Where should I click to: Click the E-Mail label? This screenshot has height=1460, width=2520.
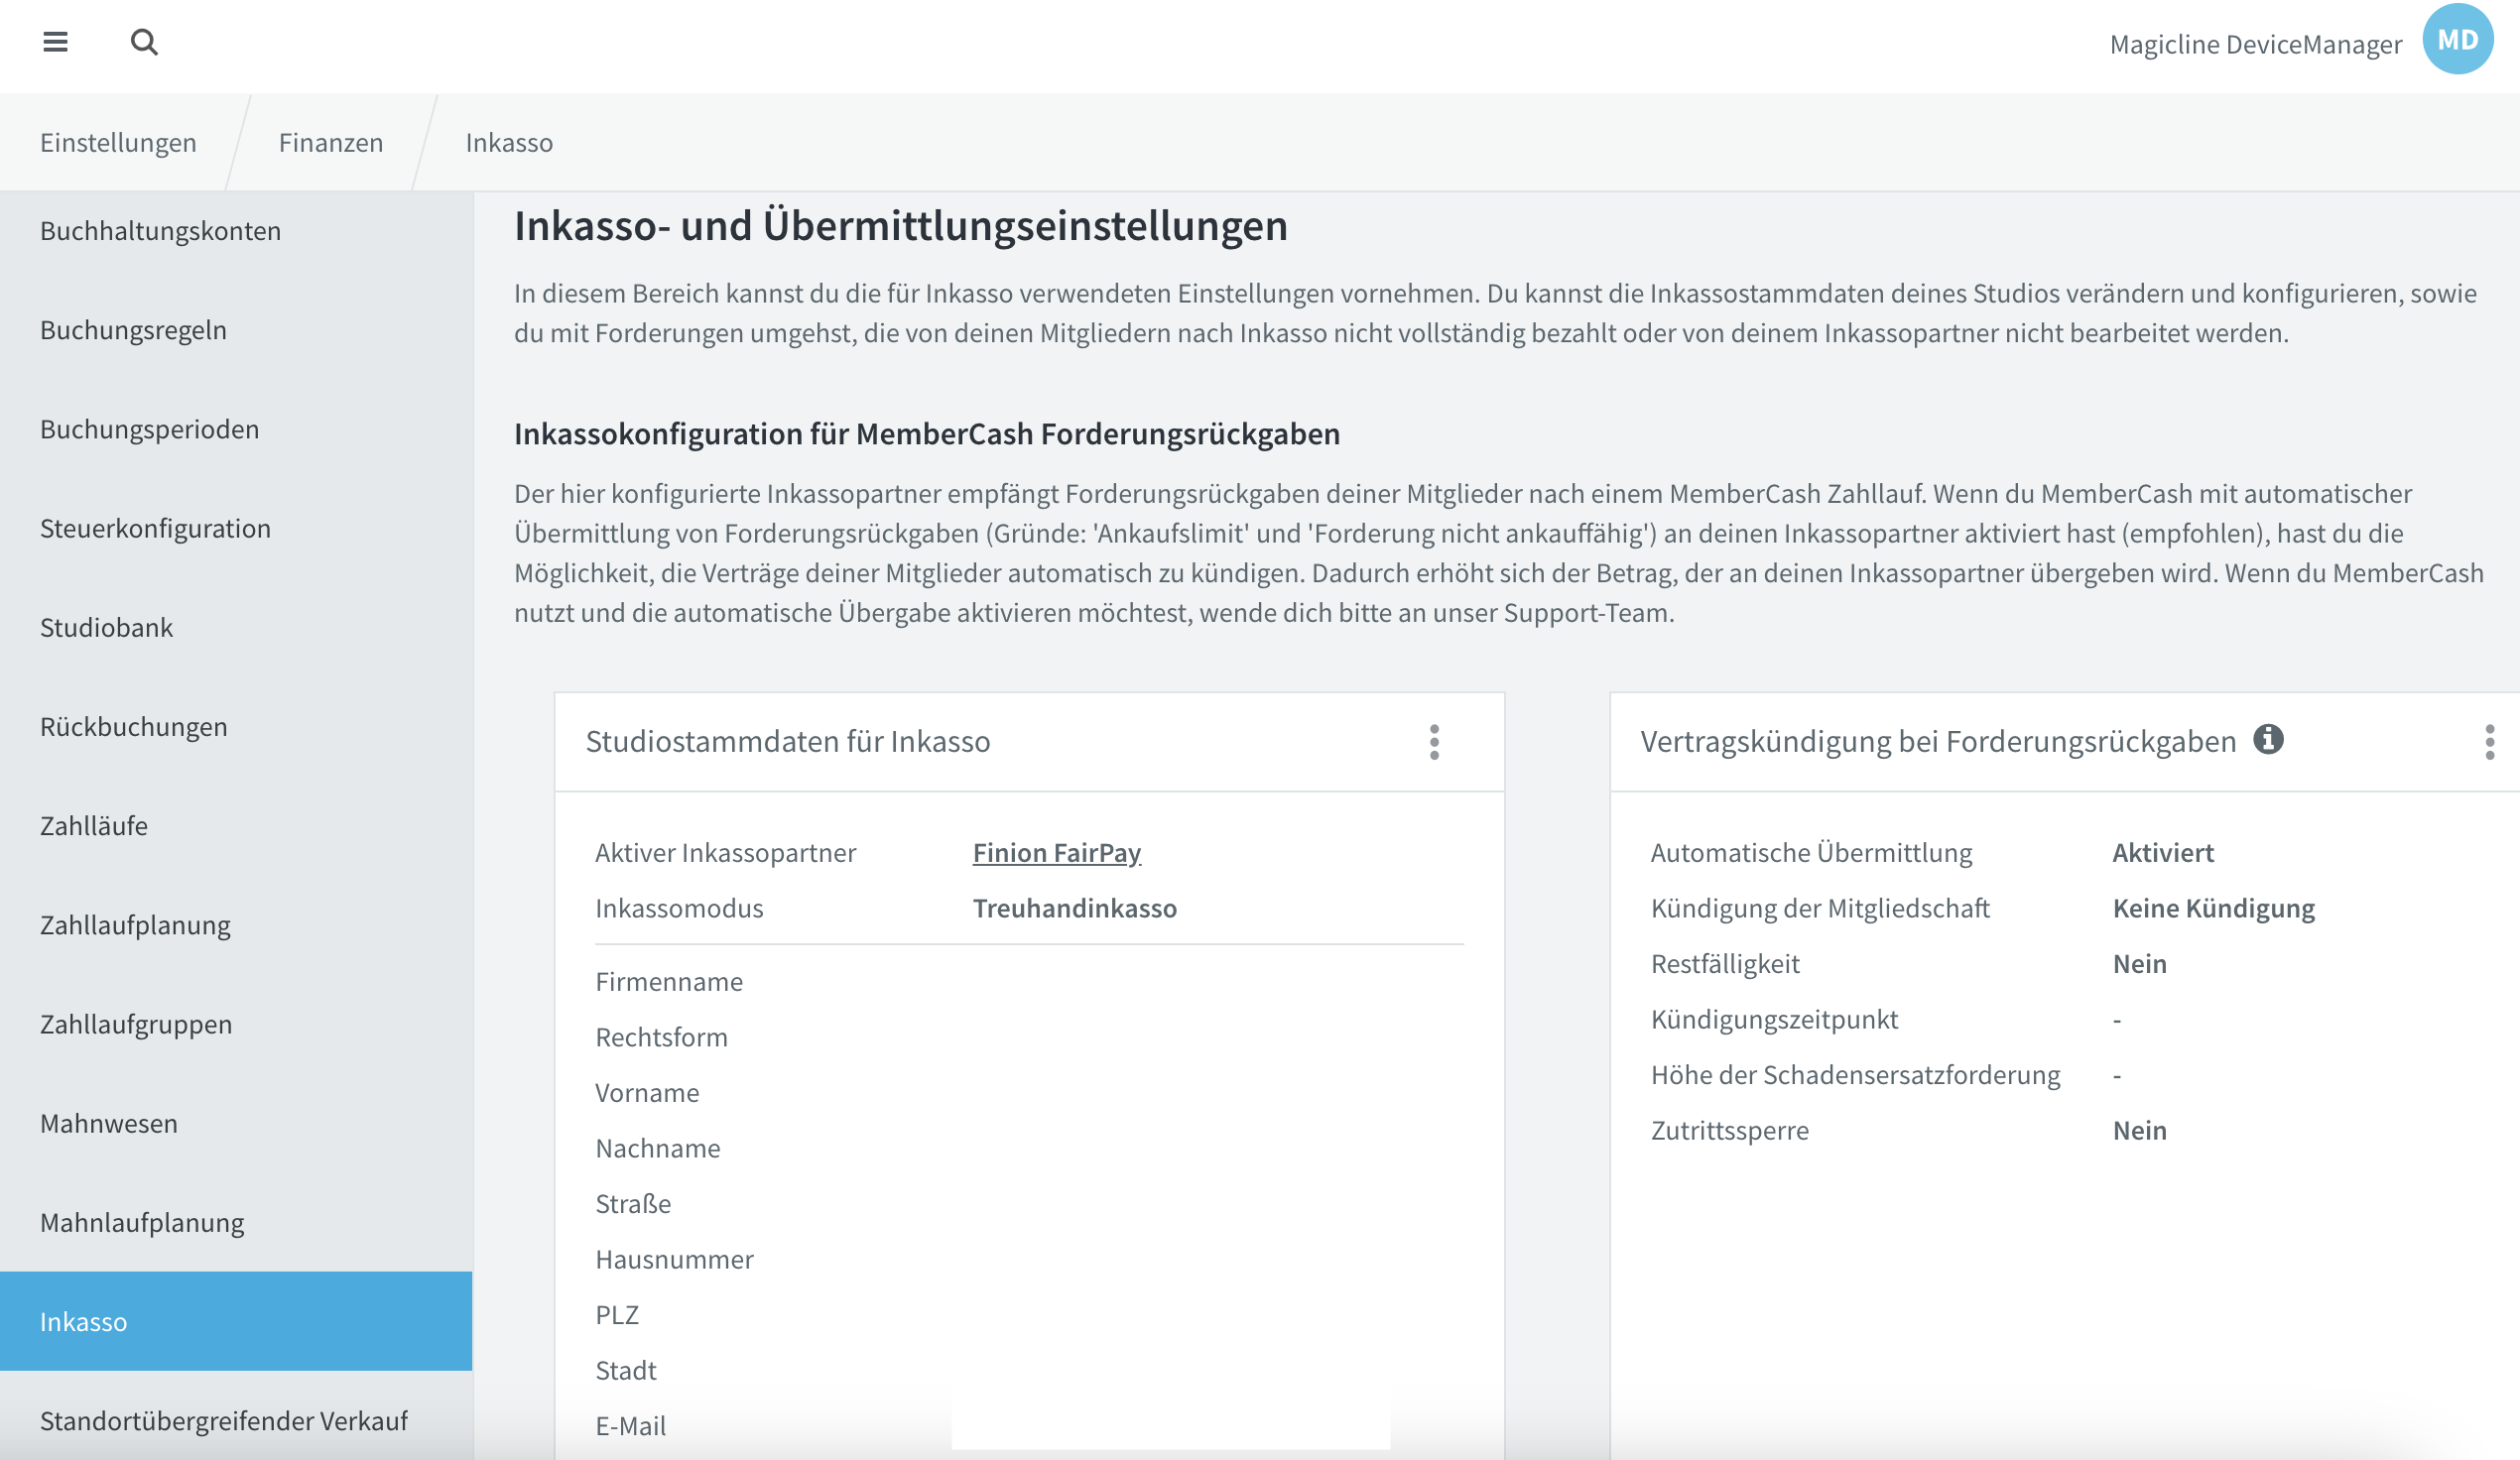click(631, 1425)
